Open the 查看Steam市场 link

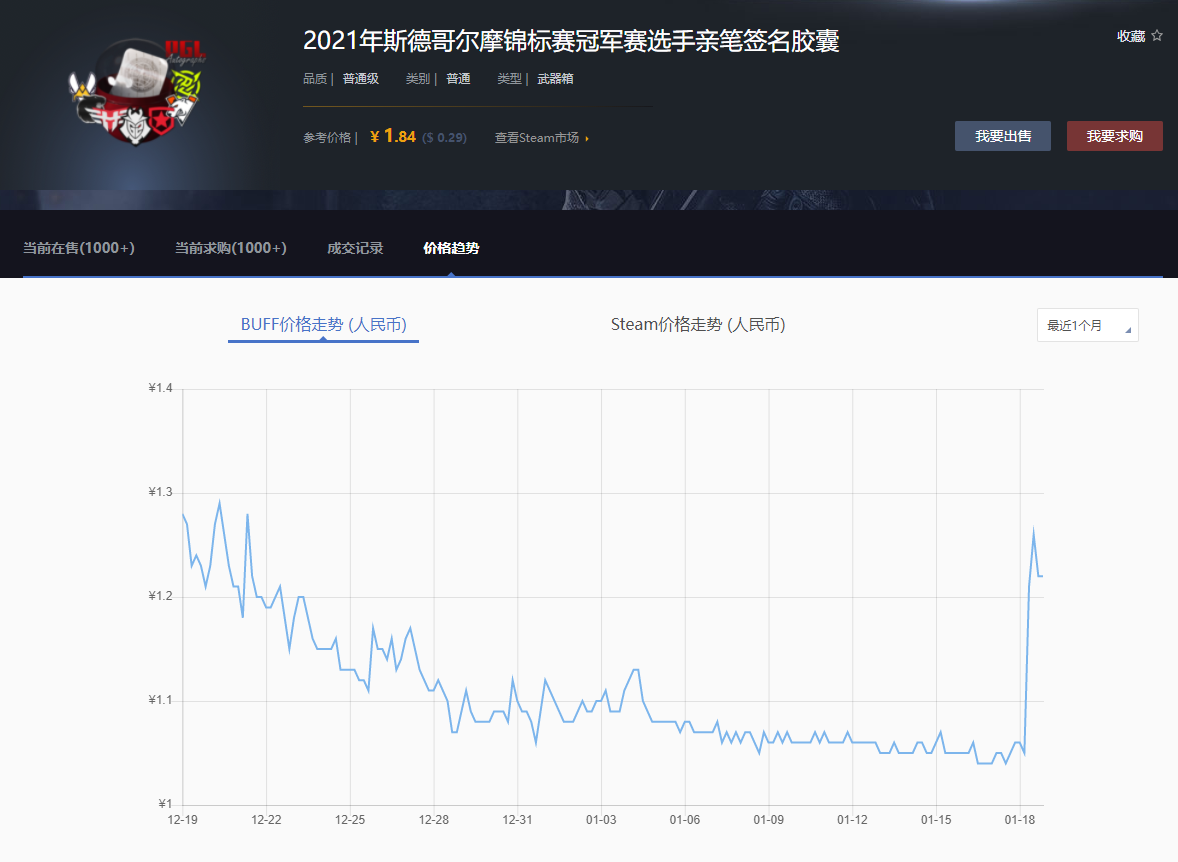coord(541,138)
